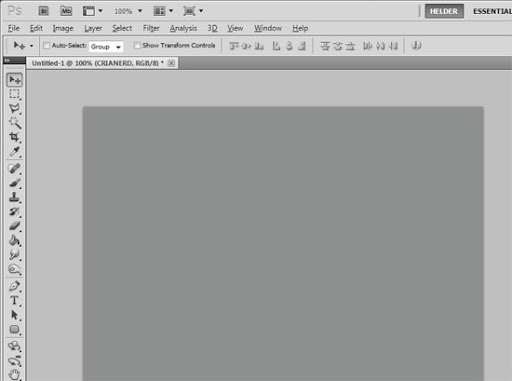
Task: Open the Help menu
Action: coord(300,28)
